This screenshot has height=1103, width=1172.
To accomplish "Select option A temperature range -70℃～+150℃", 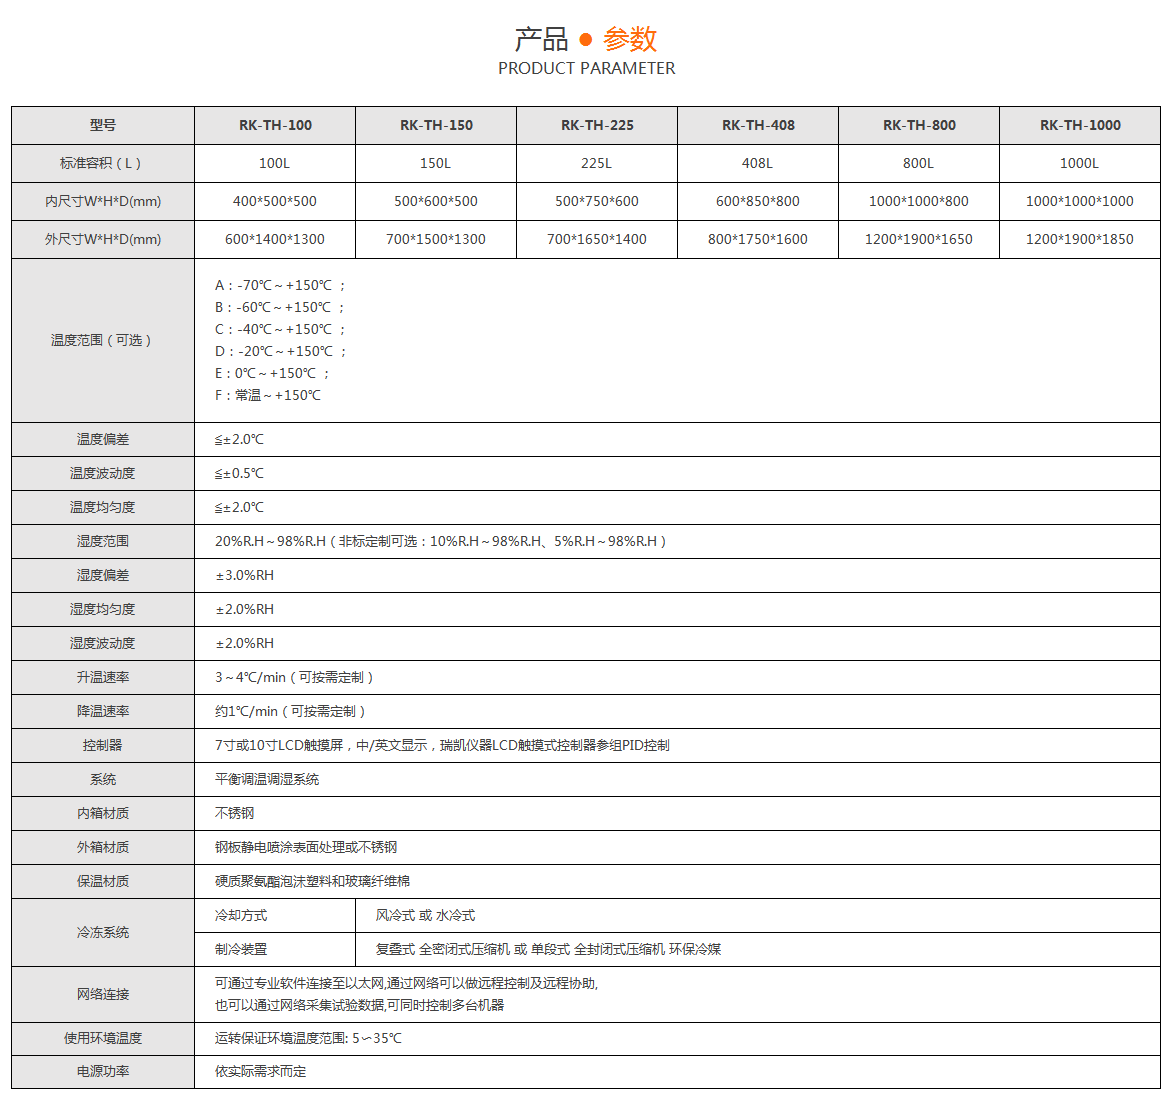I will [280, 284].
